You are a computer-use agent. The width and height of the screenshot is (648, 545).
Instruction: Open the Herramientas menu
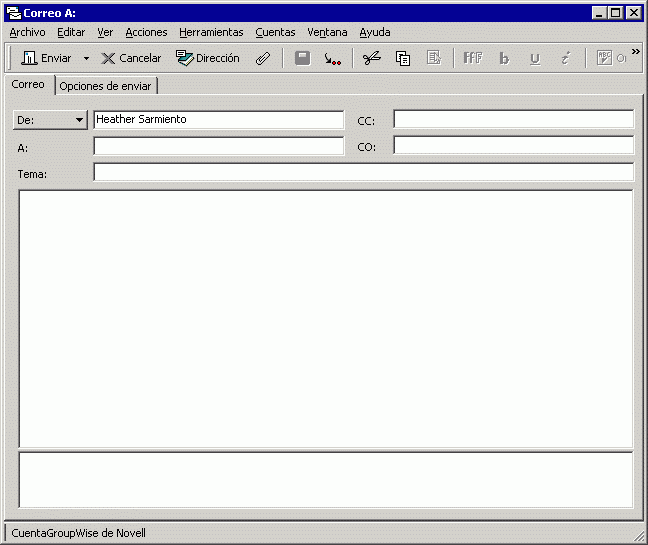click(x=211, y=32)
